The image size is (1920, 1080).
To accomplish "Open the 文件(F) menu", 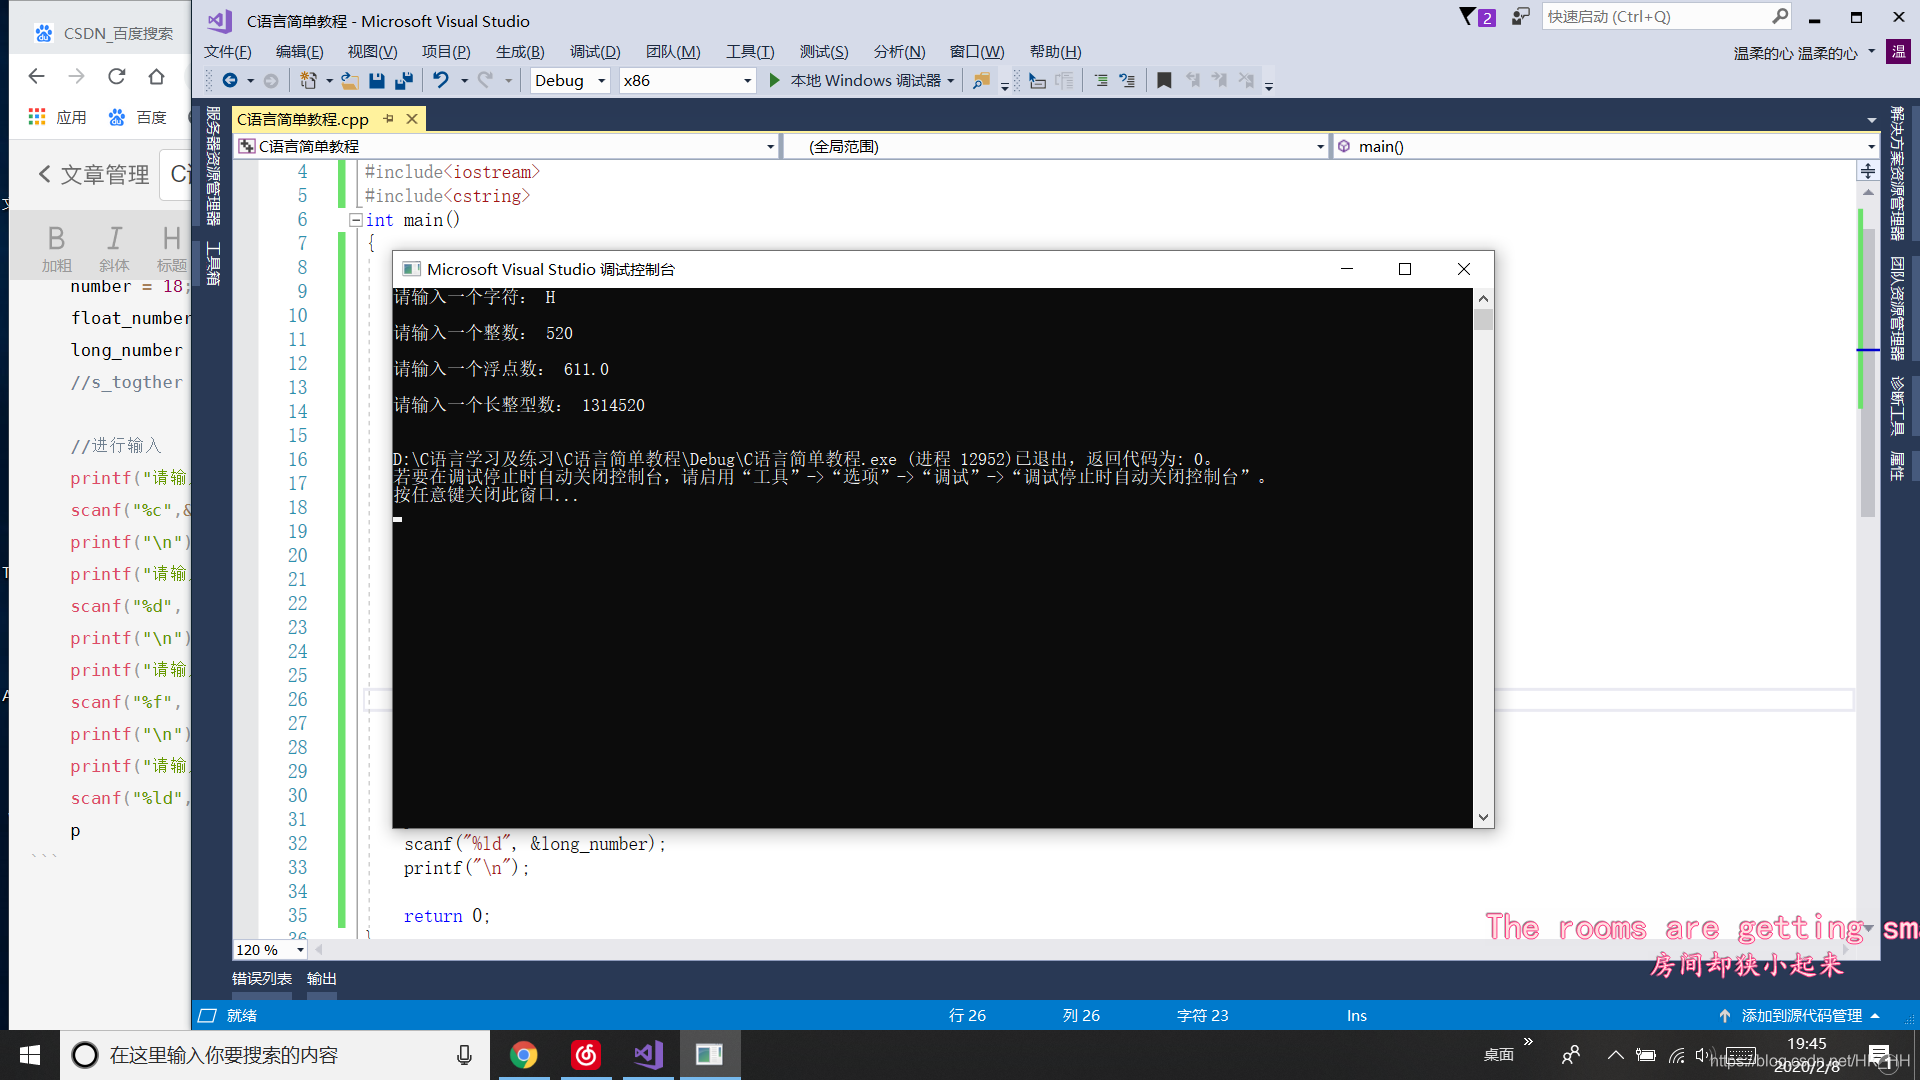I will [x=228, y=52].
